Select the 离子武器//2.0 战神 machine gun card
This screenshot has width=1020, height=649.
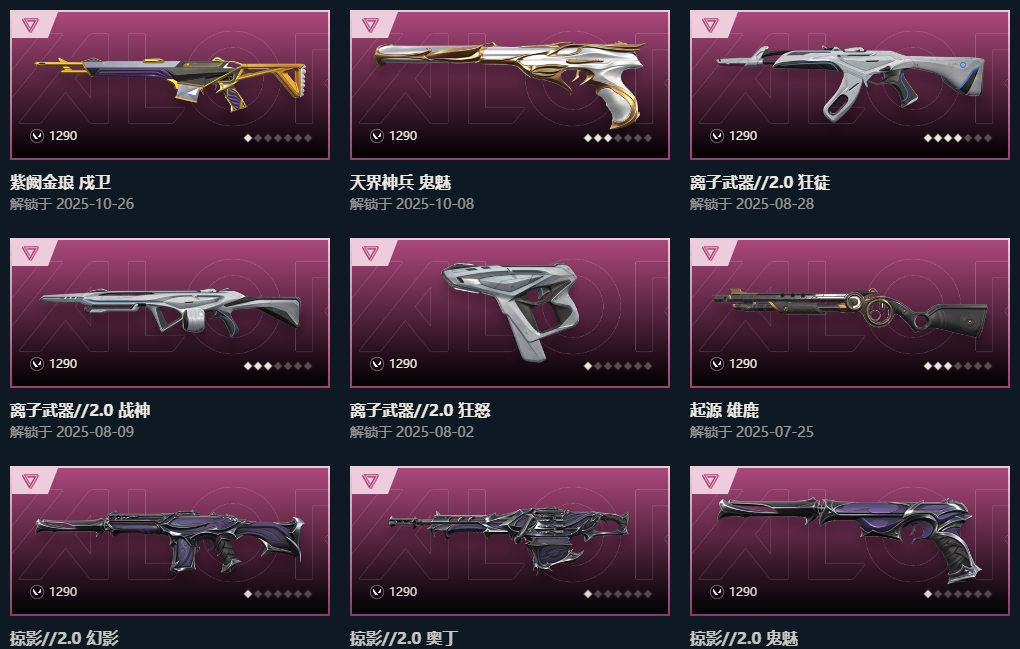tap(170, 313)
